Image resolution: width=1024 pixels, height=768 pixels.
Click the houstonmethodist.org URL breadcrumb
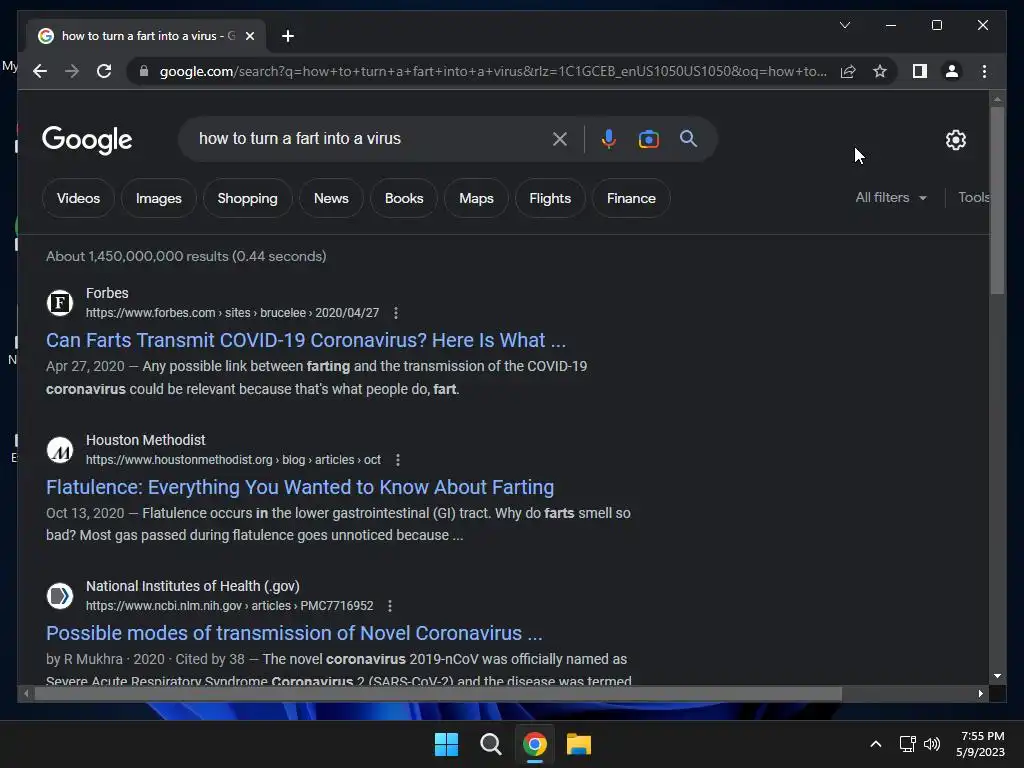pos(233,460)
